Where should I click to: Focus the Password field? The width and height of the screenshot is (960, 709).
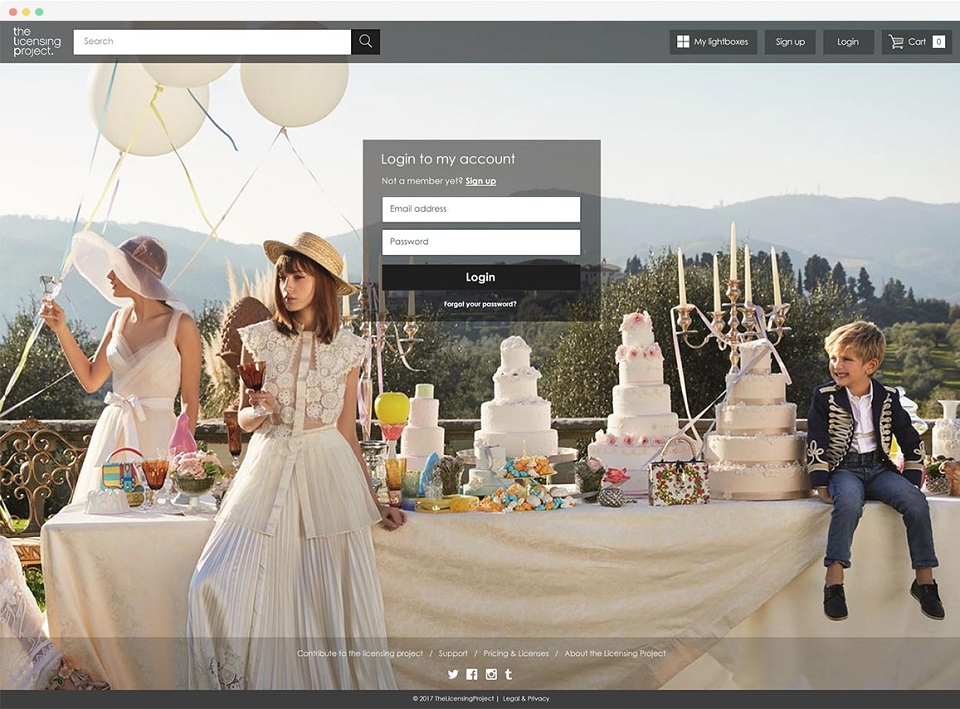tap(481, 242)
